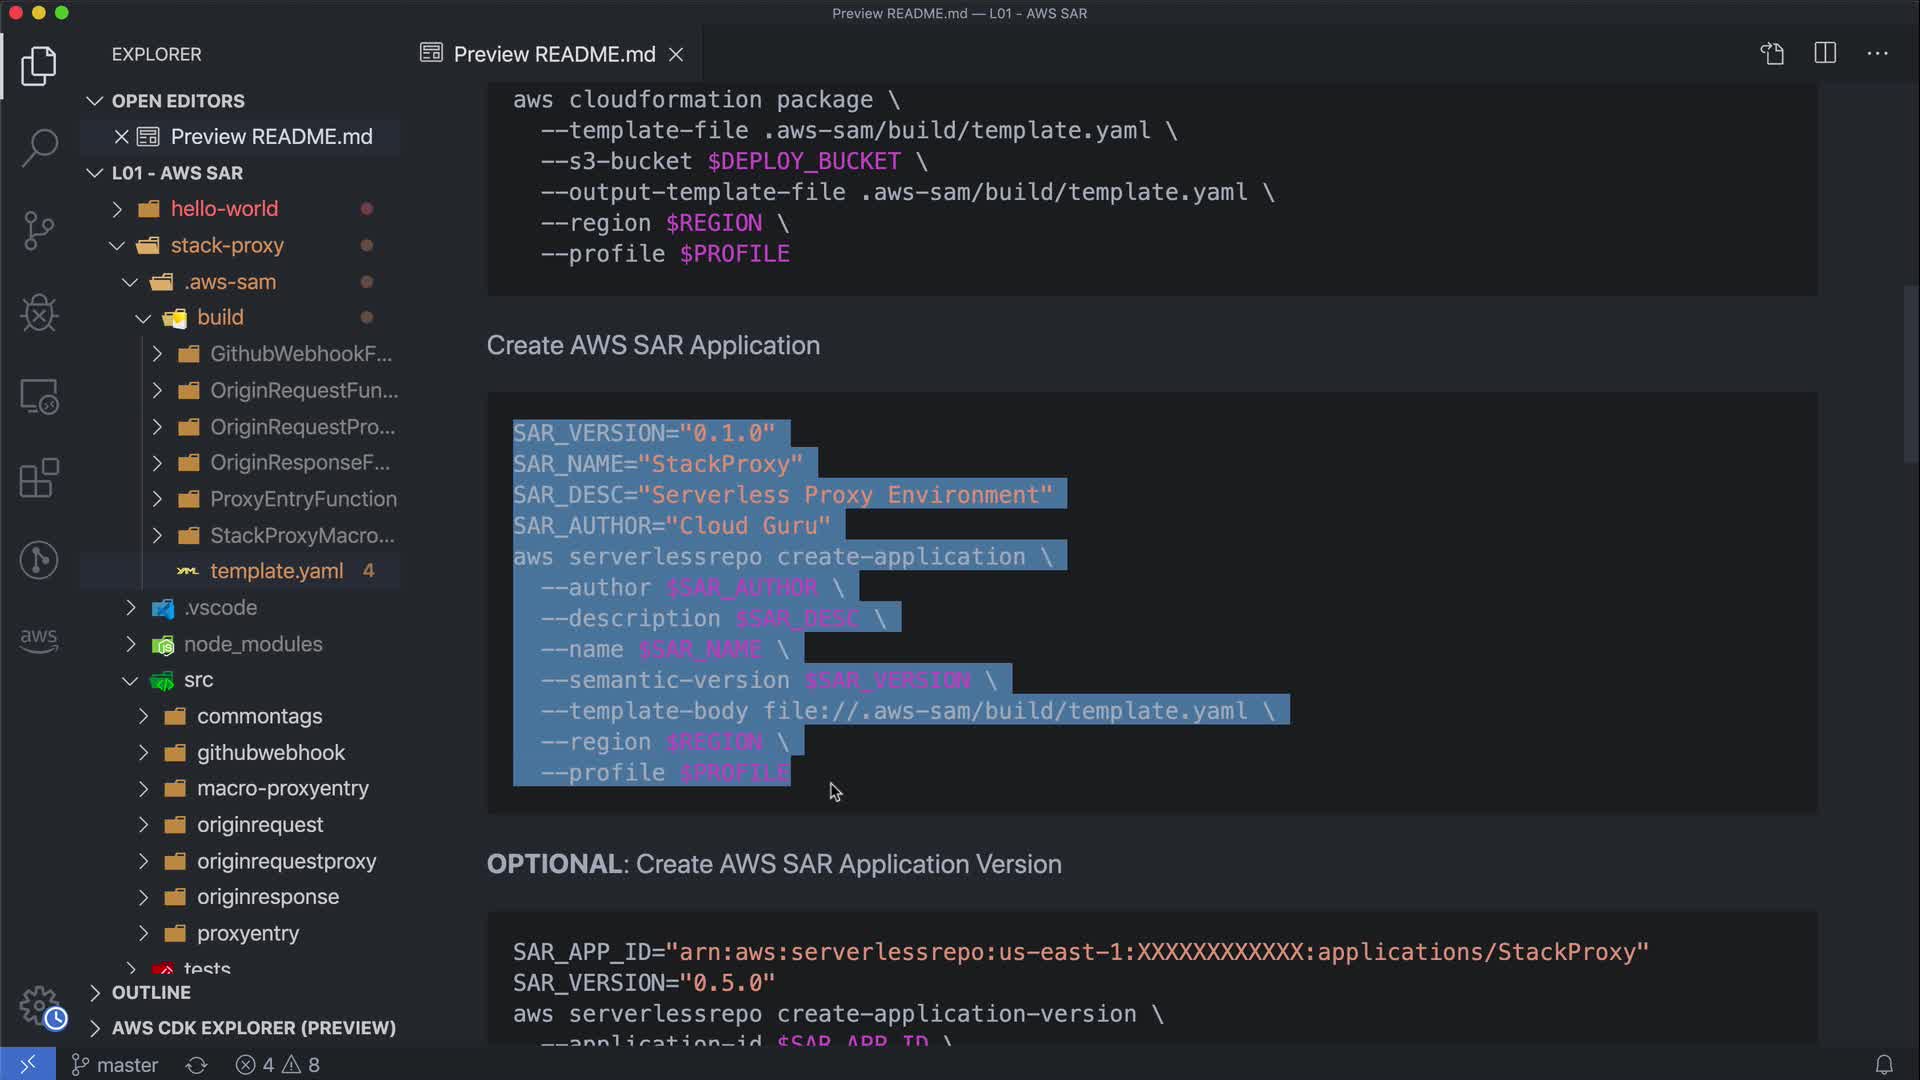Split the editor to the right
This screenshot has height=1080, width=1920.
[1825, 54]
